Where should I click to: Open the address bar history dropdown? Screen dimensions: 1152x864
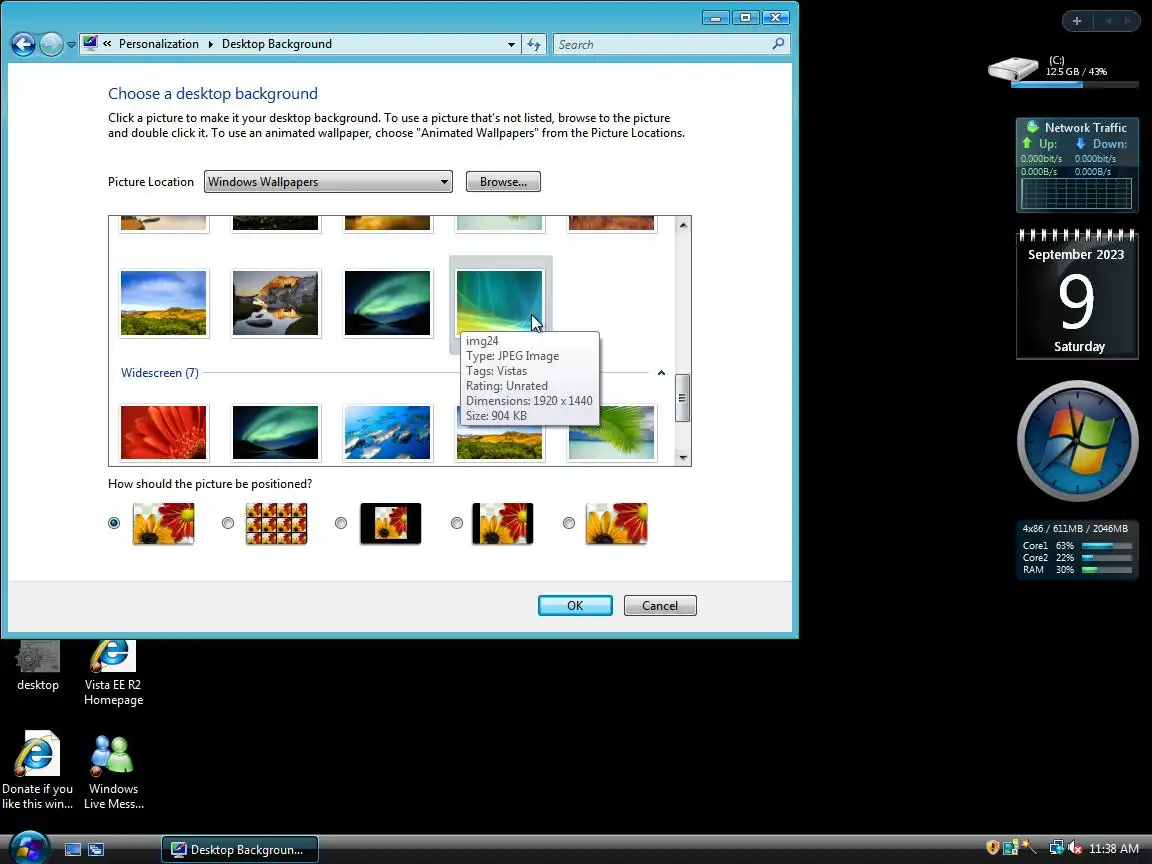point(511,45)
